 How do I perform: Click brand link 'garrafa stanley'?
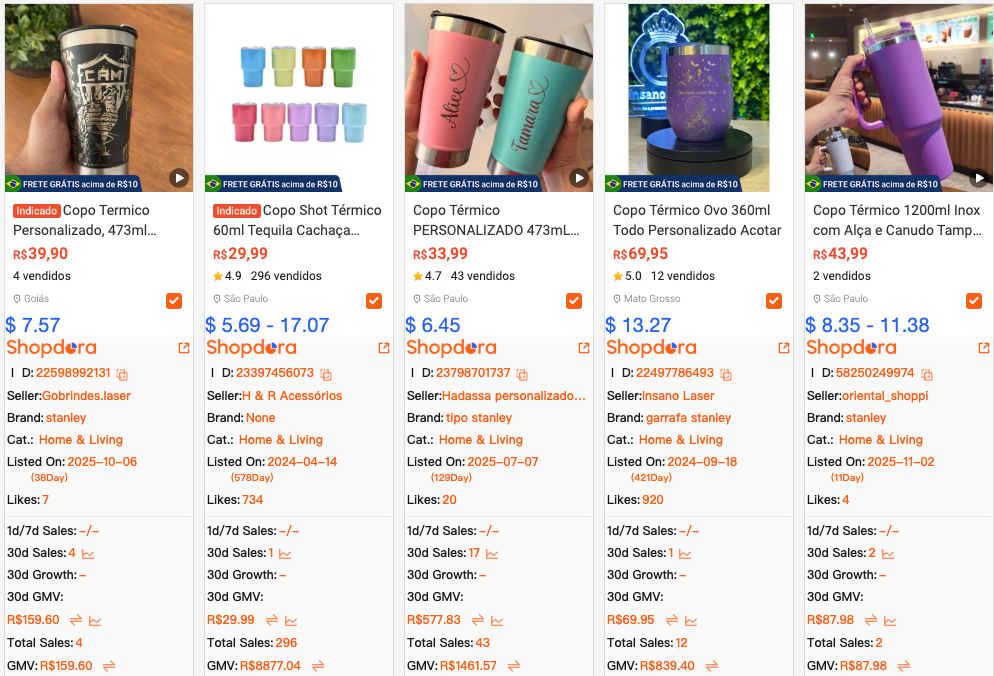688,418
